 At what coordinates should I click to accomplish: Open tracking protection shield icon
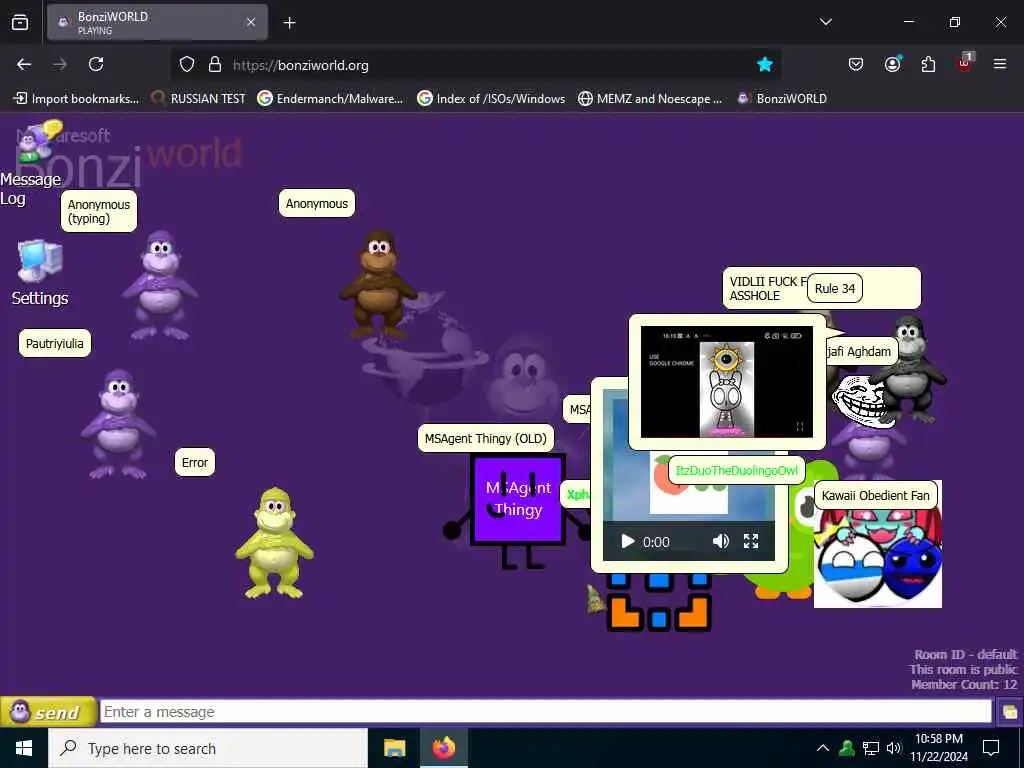[x=187, y=65]
